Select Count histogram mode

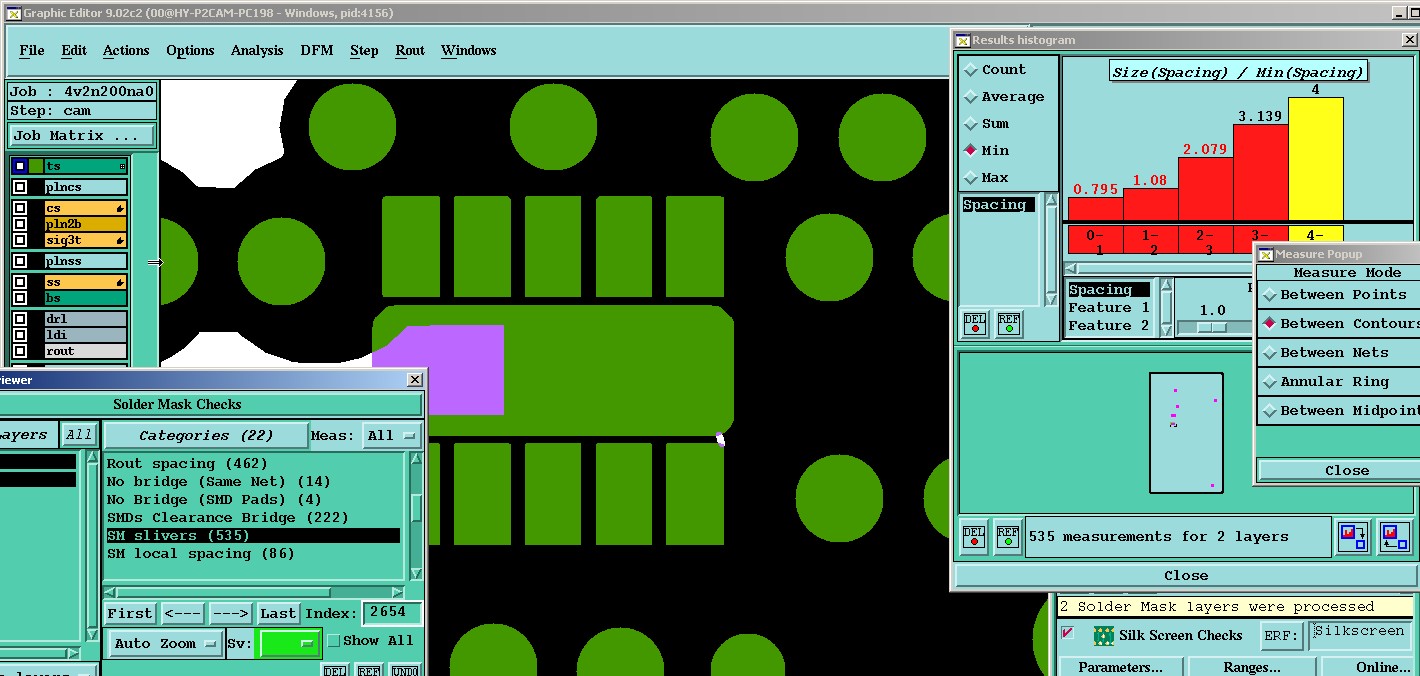[x=970, y=70]
